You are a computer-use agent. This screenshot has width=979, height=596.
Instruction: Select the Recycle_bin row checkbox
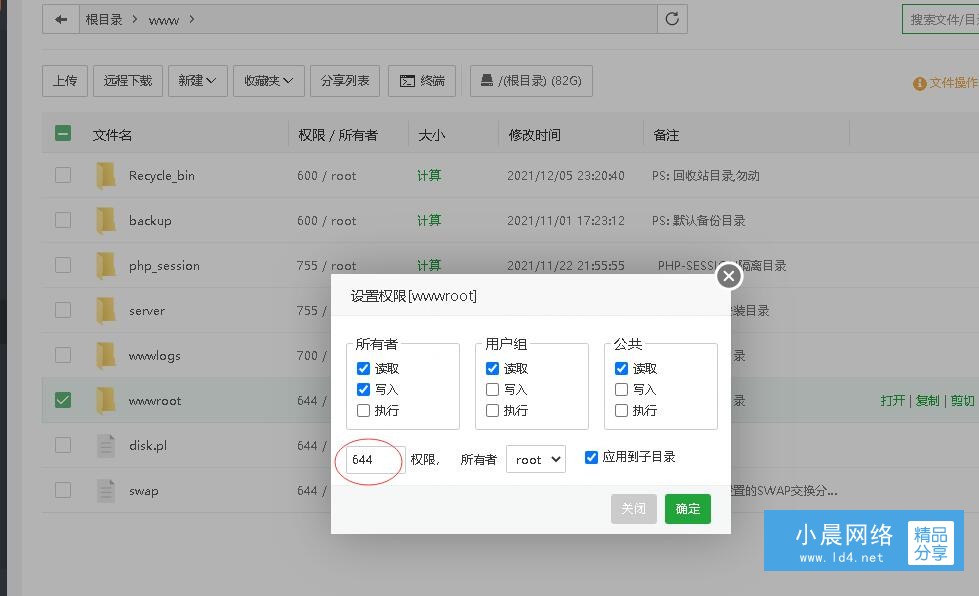pos(63,175)
